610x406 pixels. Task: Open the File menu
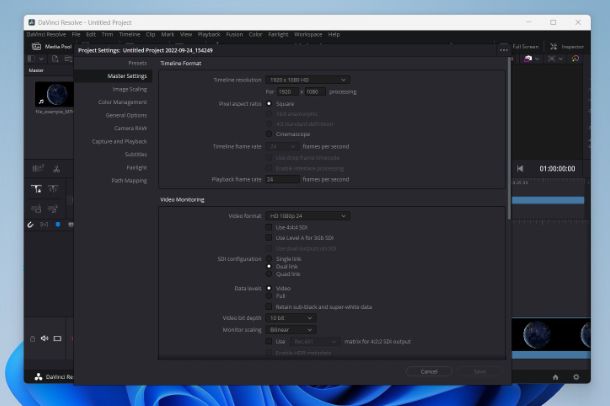(x=76, y=35)
